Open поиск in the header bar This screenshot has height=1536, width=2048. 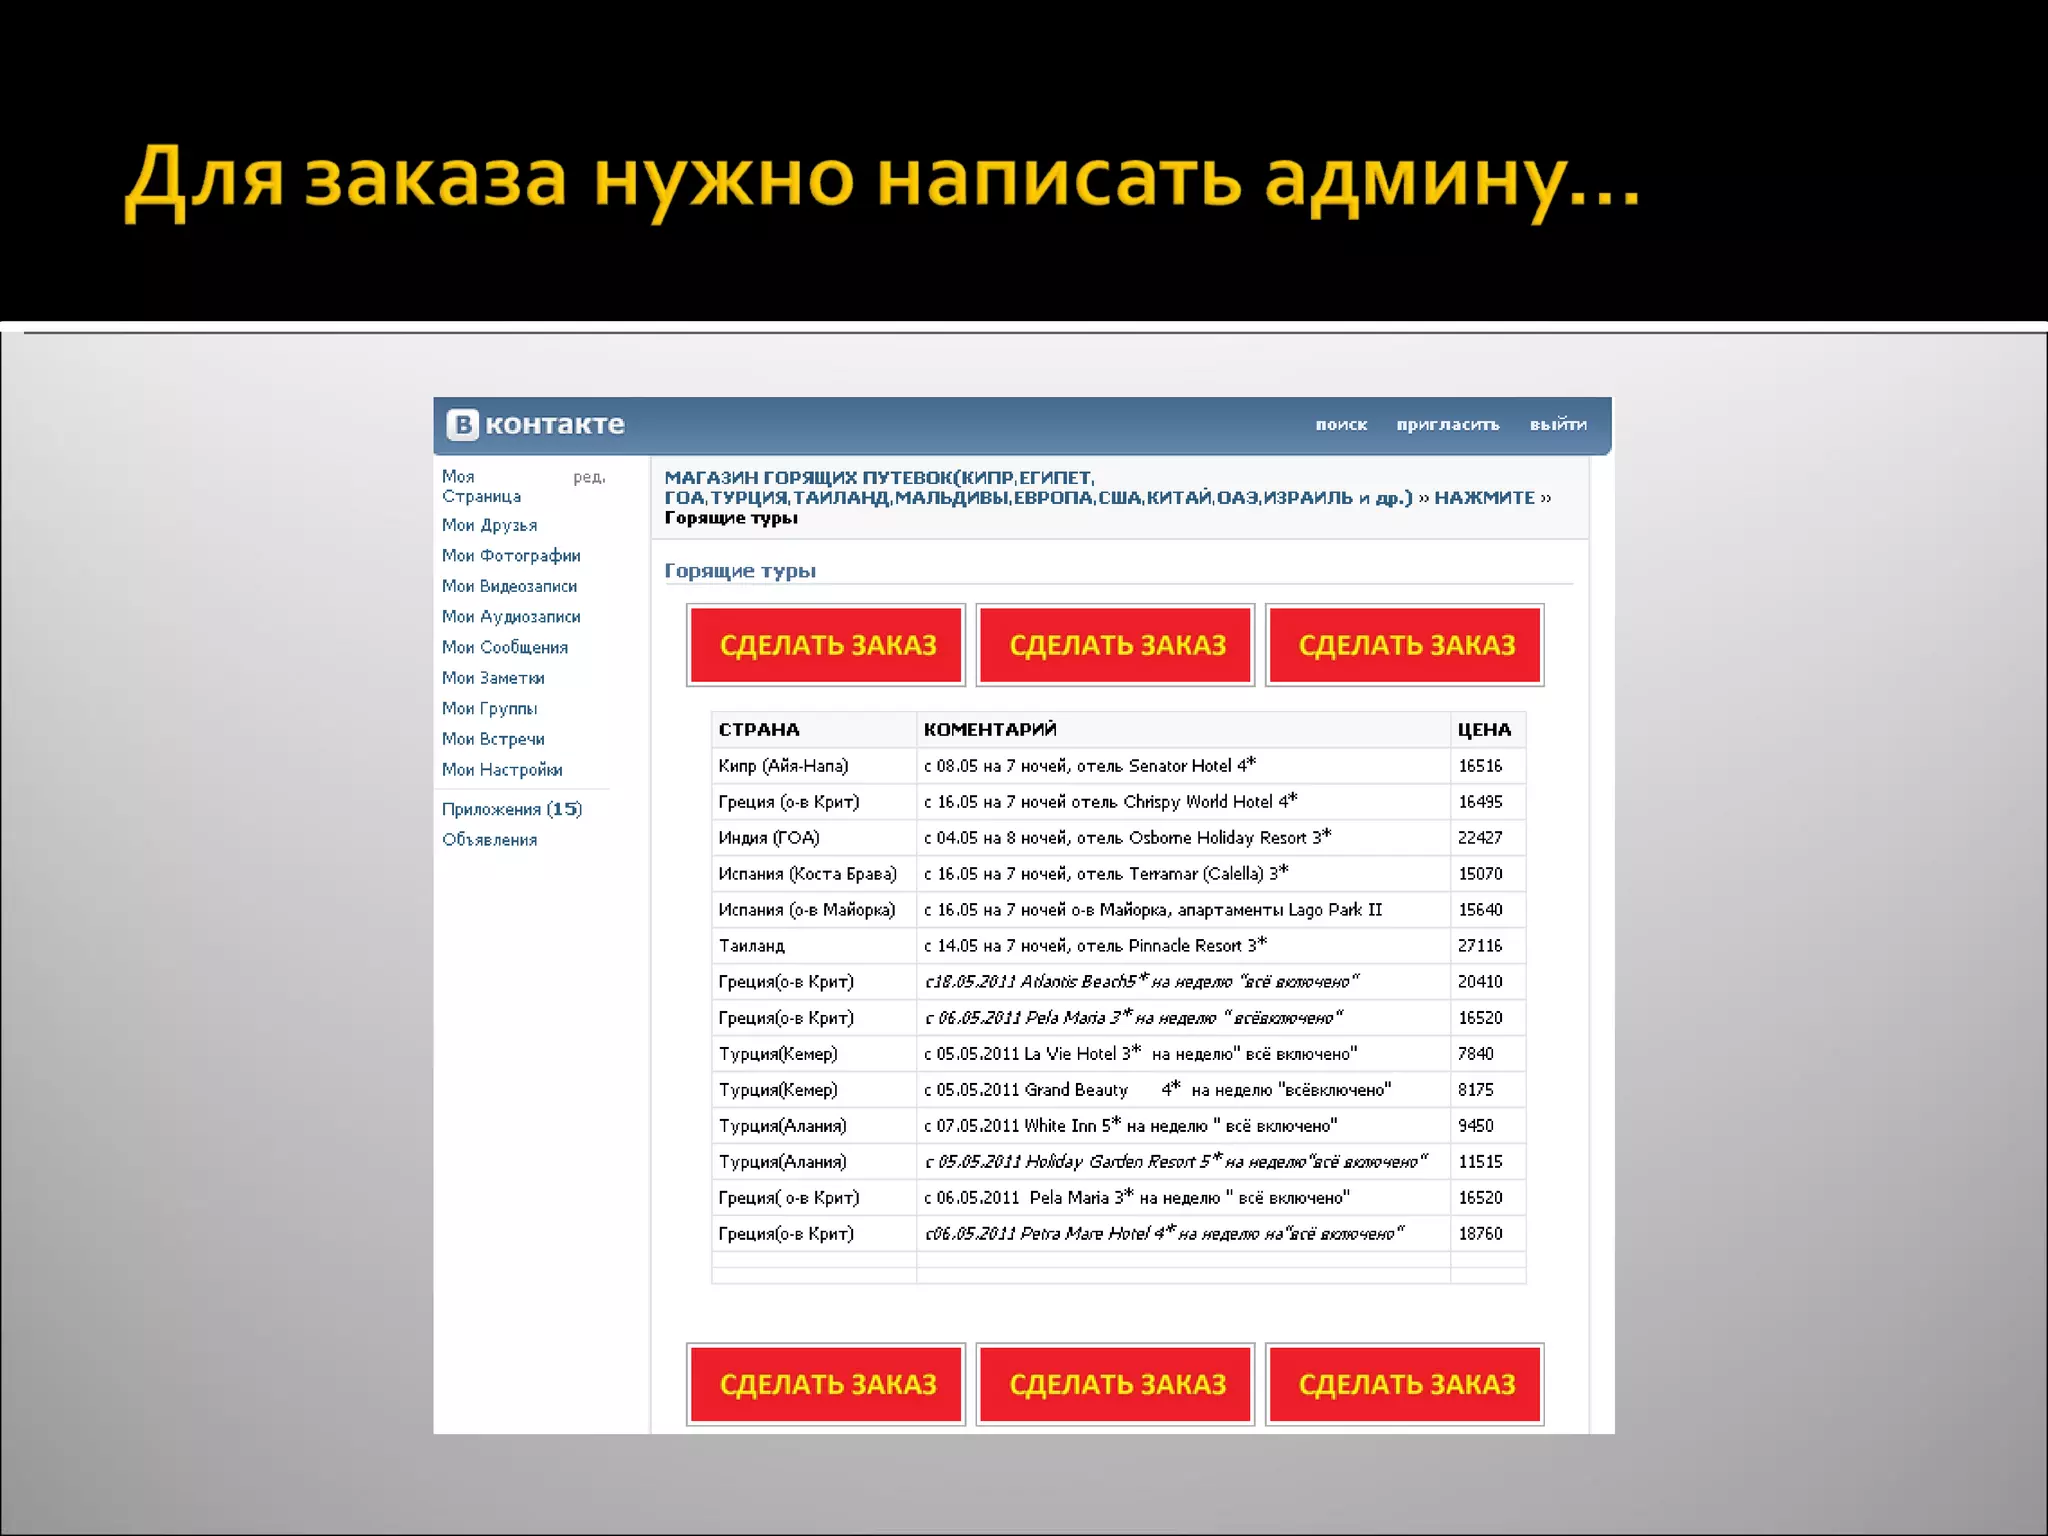[1340, 425]
